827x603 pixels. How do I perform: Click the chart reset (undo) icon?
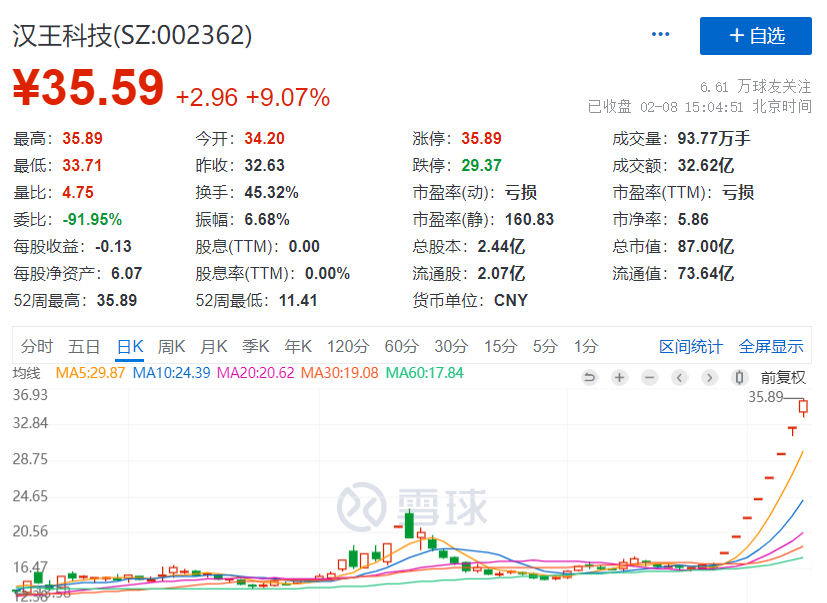[x=589, y=377]
